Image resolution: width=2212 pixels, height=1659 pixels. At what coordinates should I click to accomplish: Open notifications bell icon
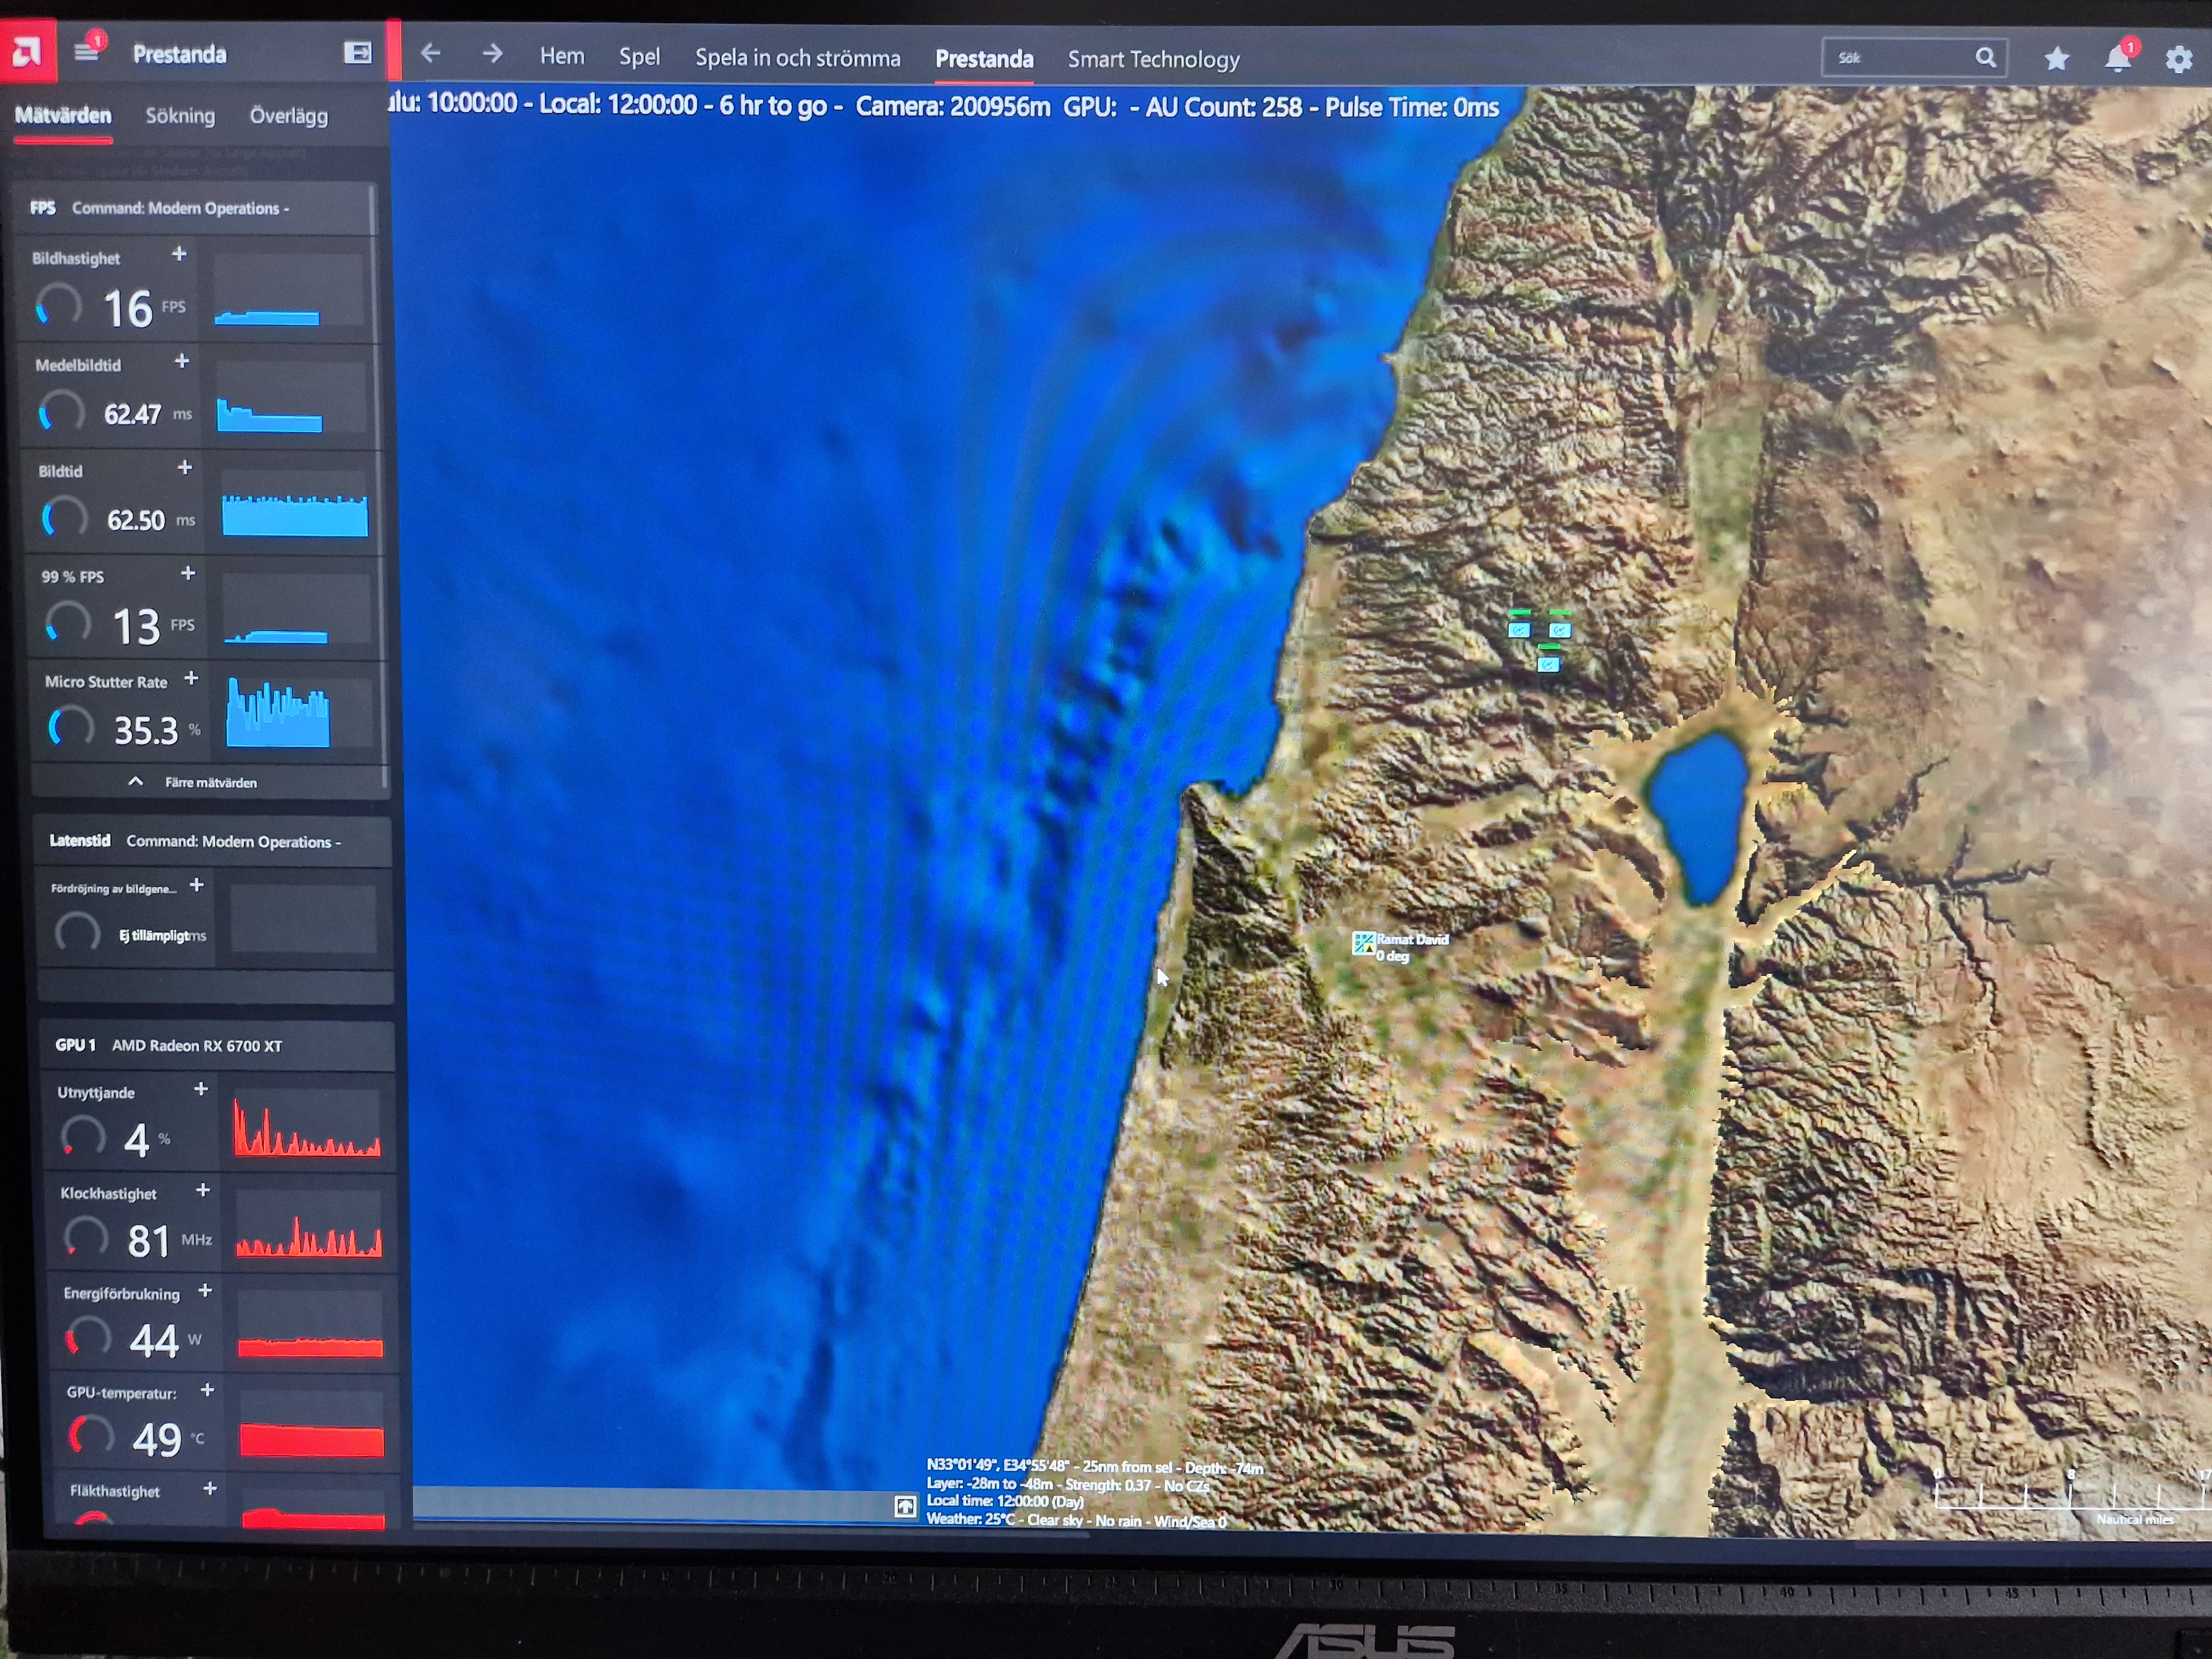[x=2117, y=59]
